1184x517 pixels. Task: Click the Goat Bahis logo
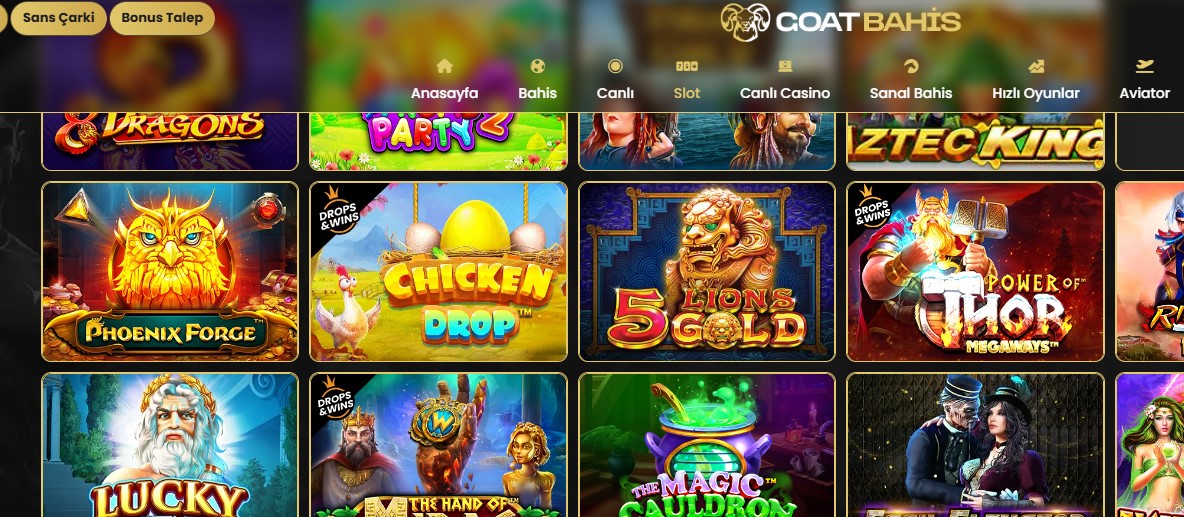tap(840, 22)
